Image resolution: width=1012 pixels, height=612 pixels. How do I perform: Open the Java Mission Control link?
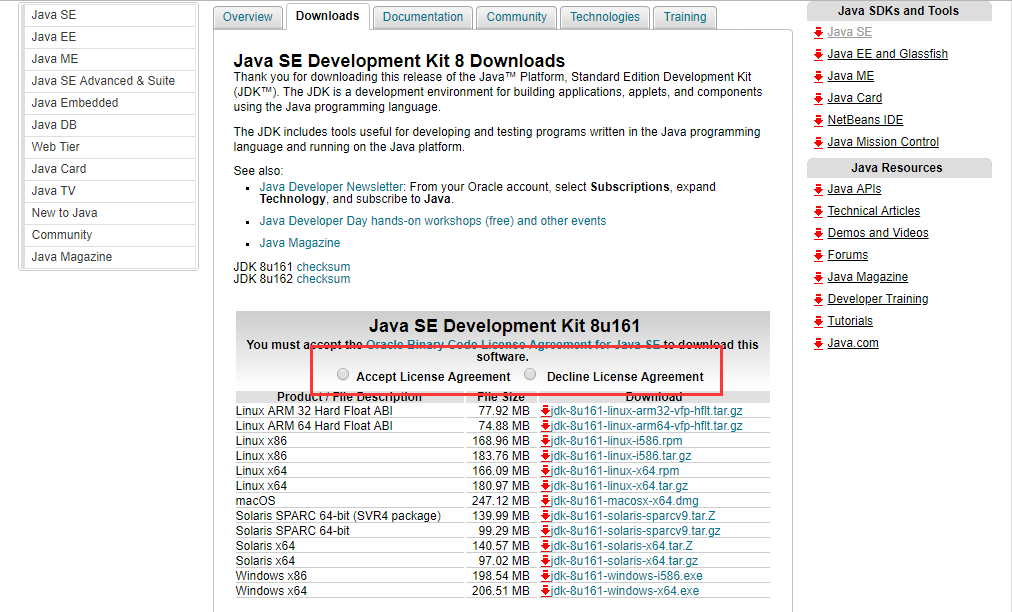pyautogui.click(x=883, y=142)
